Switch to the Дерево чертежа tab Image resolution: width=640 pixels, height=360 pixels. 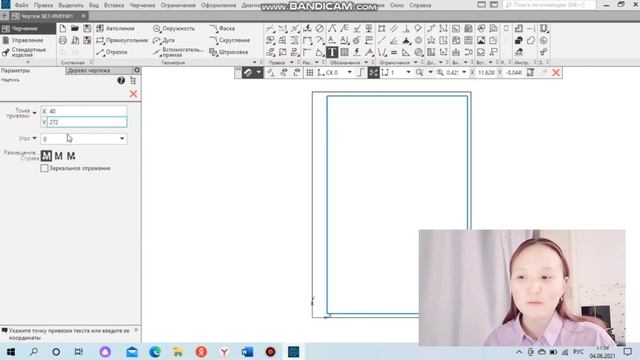coord(100,71)
